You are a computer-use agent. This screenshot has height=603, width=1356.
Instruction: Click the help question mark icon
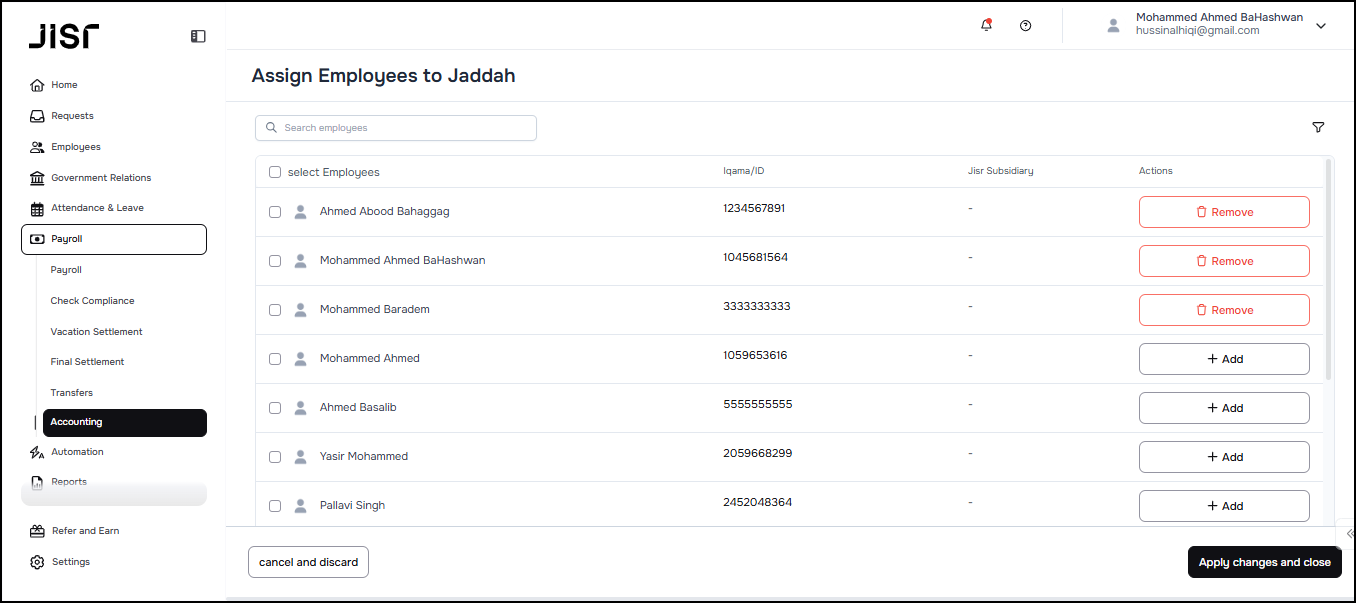1025,26
